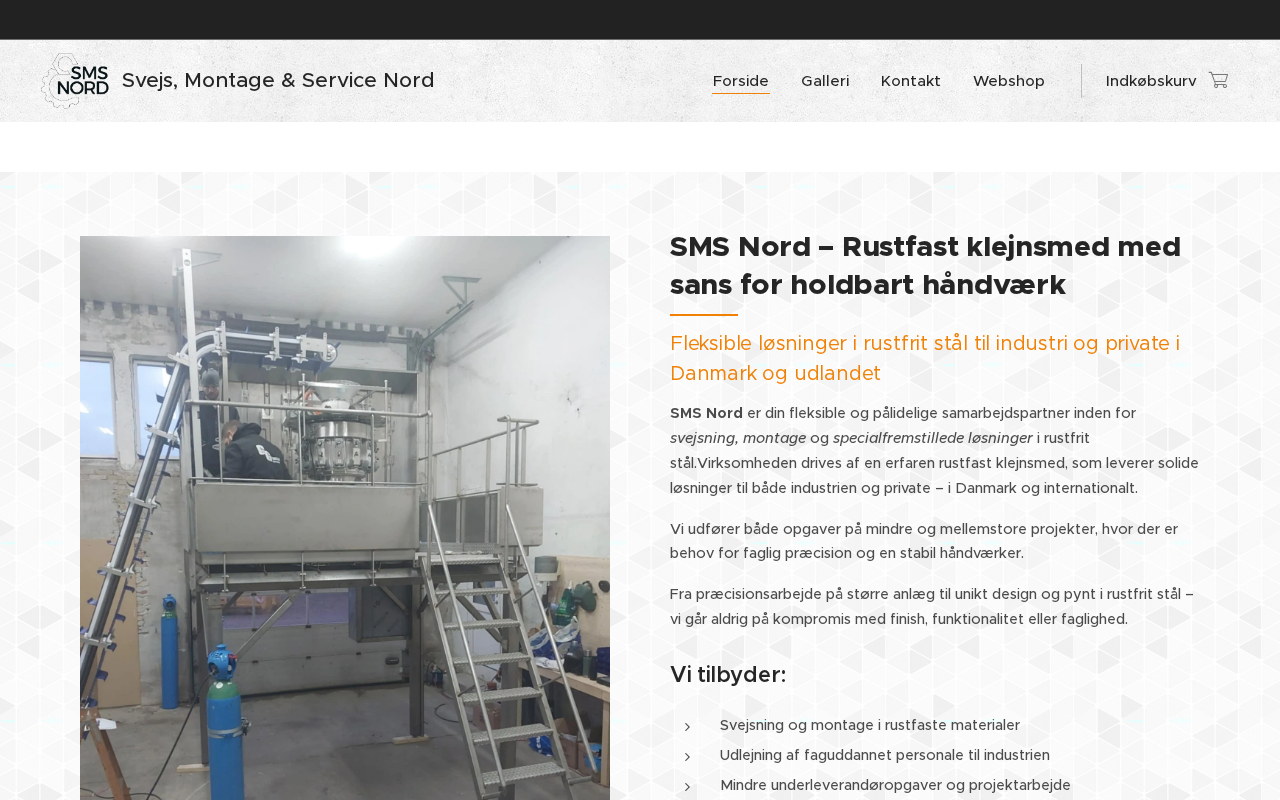1280x800 pixels.
Task: Go to the Galleri page
Action: click(825, 81)
